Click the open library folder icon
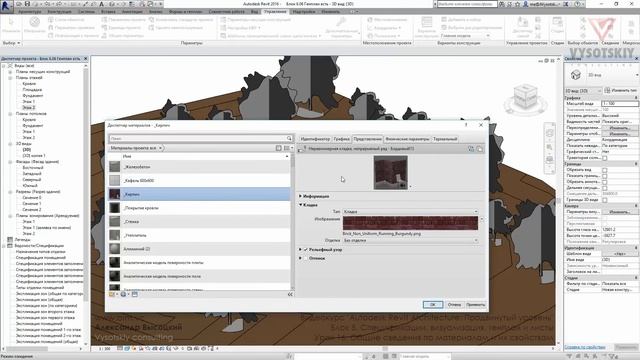Image resolution: width=640 pixels, height=360 pixels. pyautogui.click(x=113, y=294)
